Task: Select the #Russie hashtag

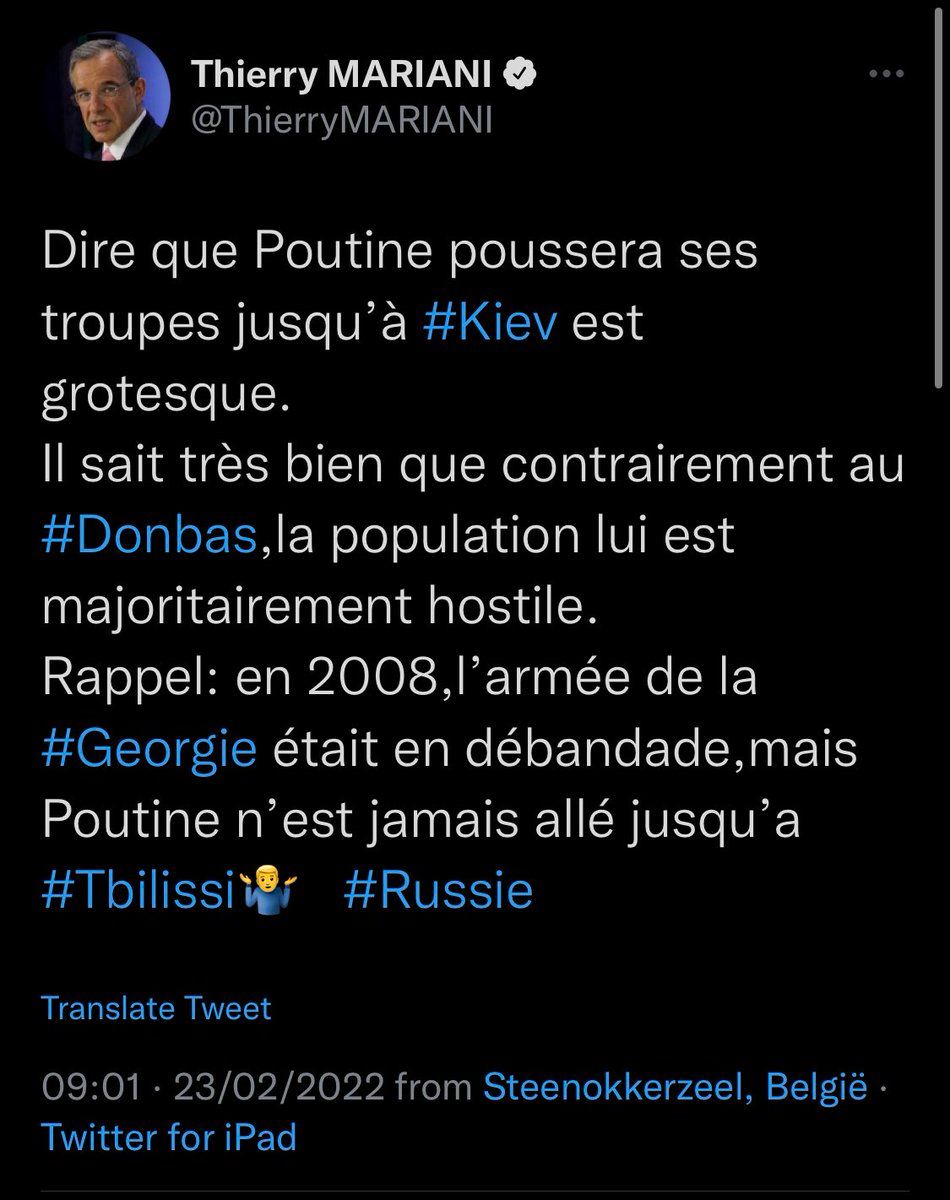Action: tap(438, 891)
